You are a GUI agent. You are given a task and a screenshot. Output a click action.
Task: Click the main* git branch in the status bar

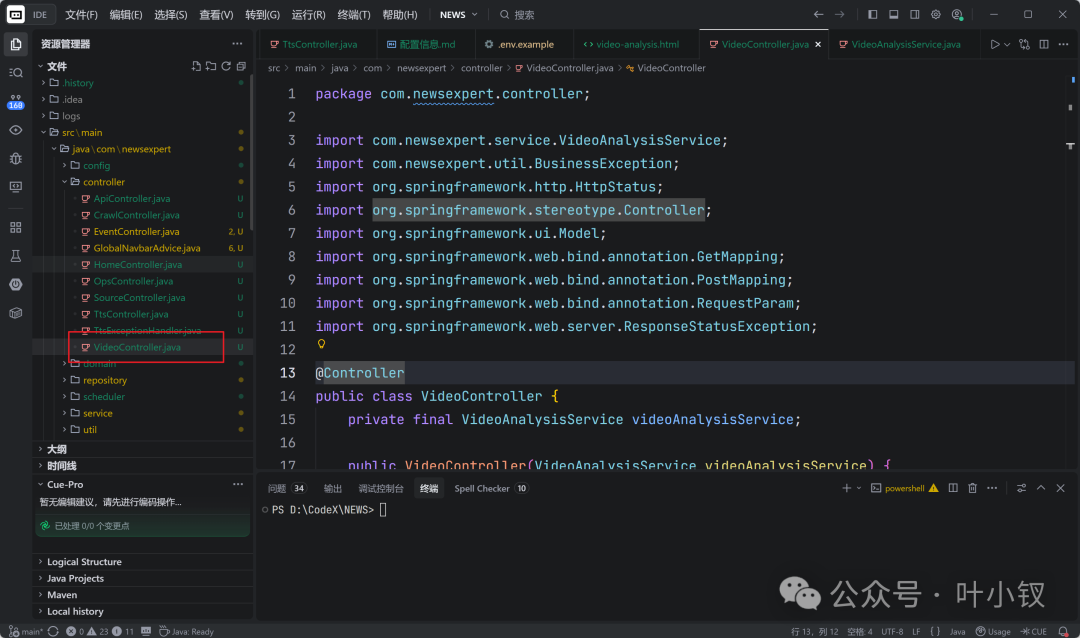tap(25, 631)
